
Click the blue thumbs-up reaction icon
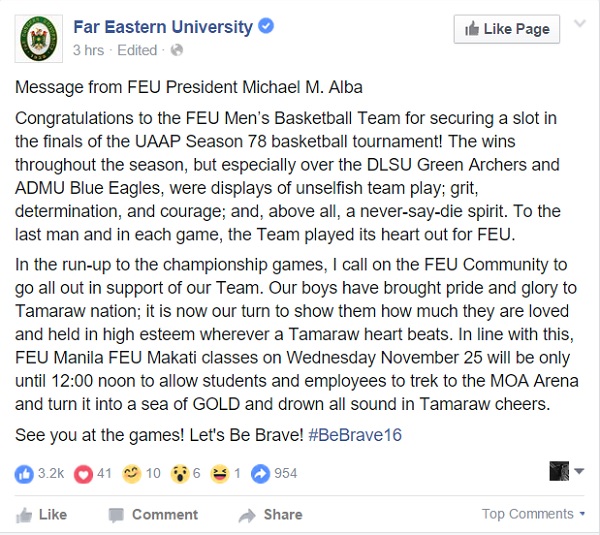click(24, 474)
